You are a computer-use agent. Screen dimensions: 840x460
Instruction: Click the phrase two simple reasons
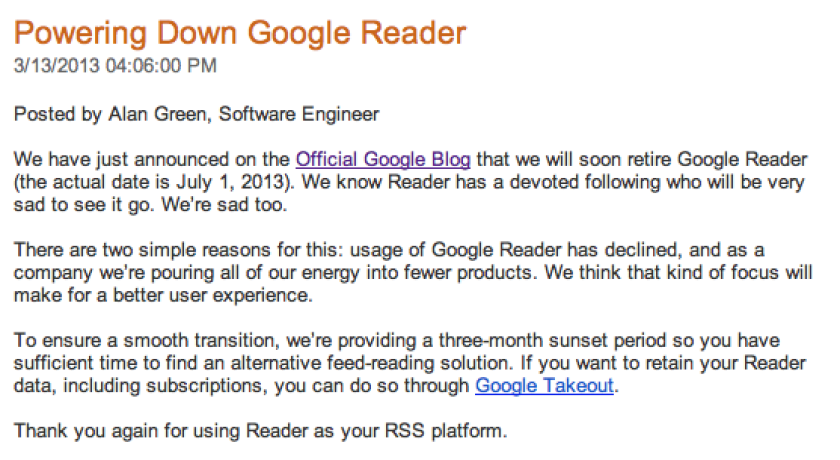[x=187, y=250]
